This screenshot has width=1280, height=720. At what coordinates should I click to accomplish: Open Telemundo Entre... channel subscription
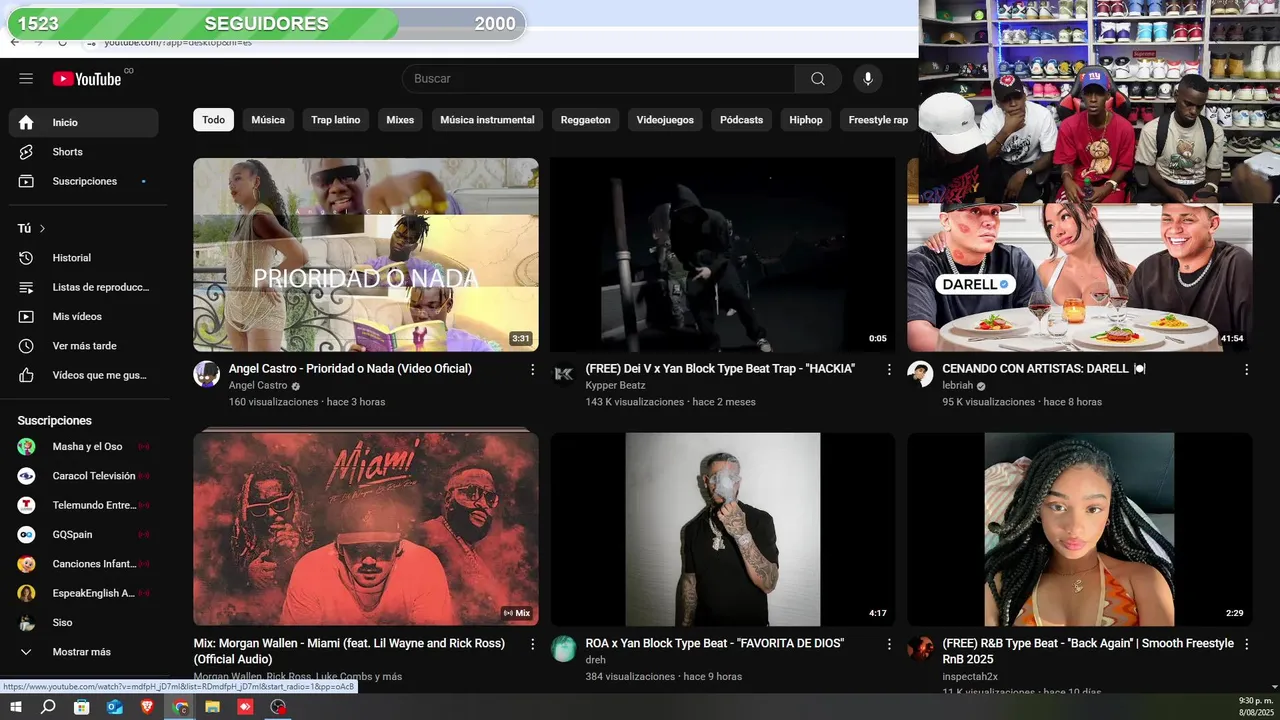click(84, 505)
